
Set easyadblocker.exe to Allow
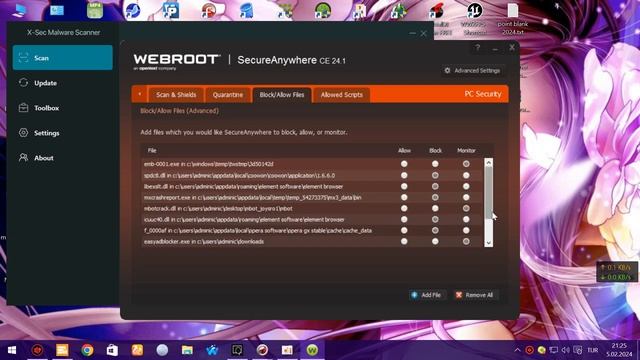pyautogui.click(x=404, y=241)
